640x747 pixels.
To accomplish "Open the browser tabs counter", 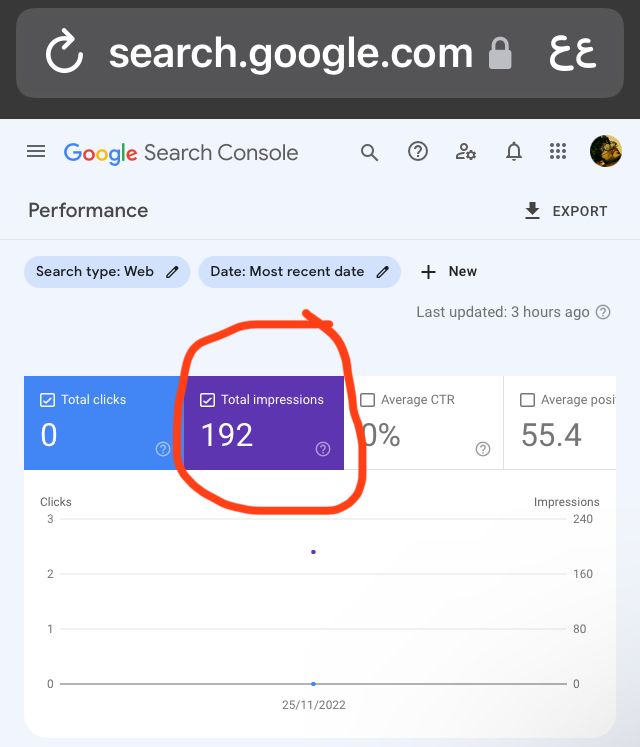I will tap(573, 54).
